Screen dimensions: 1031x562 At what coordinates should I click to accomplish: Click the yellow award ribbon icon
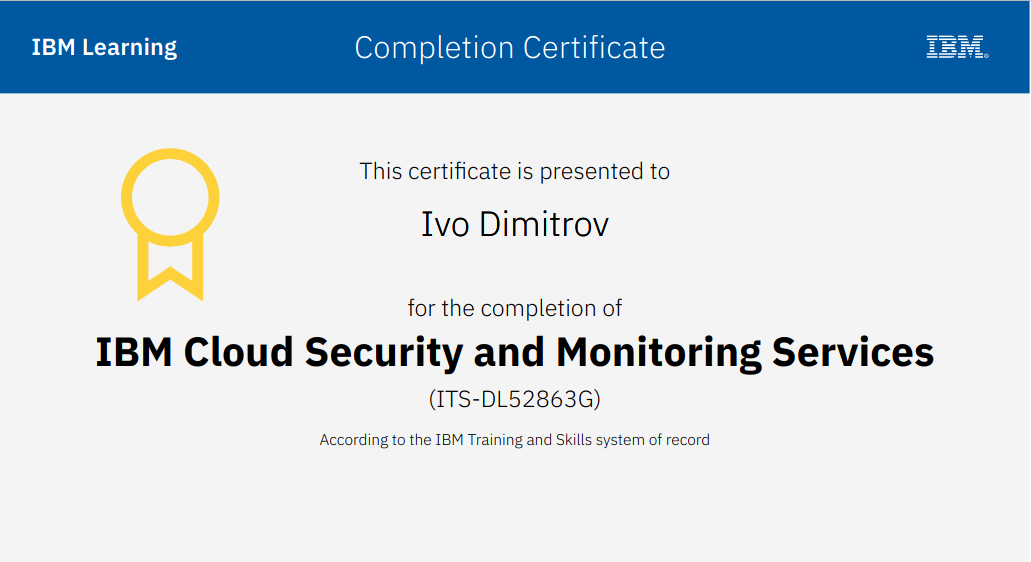tap(170, 225)
